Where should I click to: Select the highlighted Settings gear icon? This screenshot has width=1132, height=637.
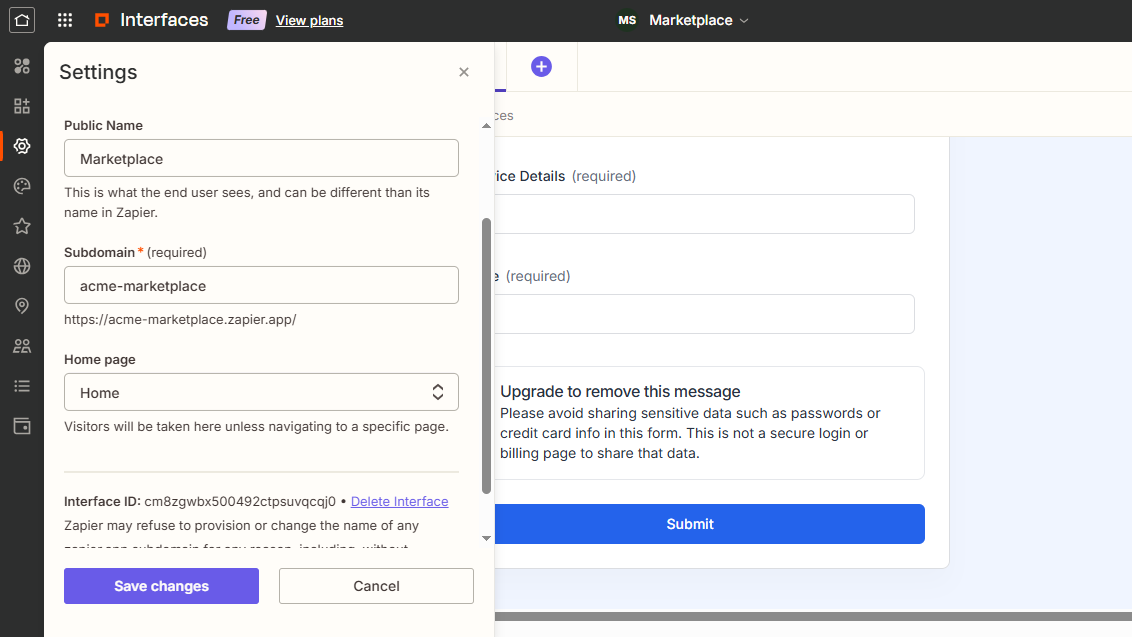(21, 146)
